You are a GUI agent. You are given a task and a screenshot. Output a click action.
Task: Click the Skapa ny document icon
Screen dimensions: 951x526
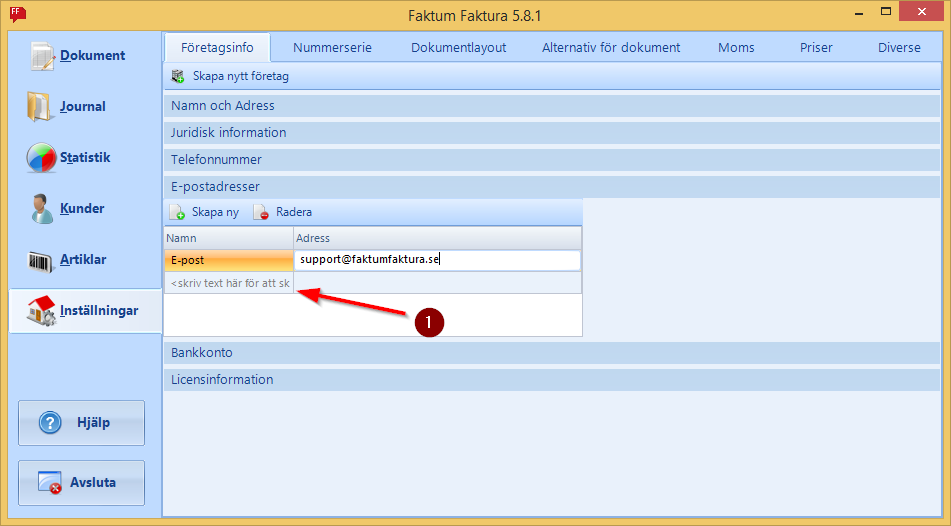[177, 212]
